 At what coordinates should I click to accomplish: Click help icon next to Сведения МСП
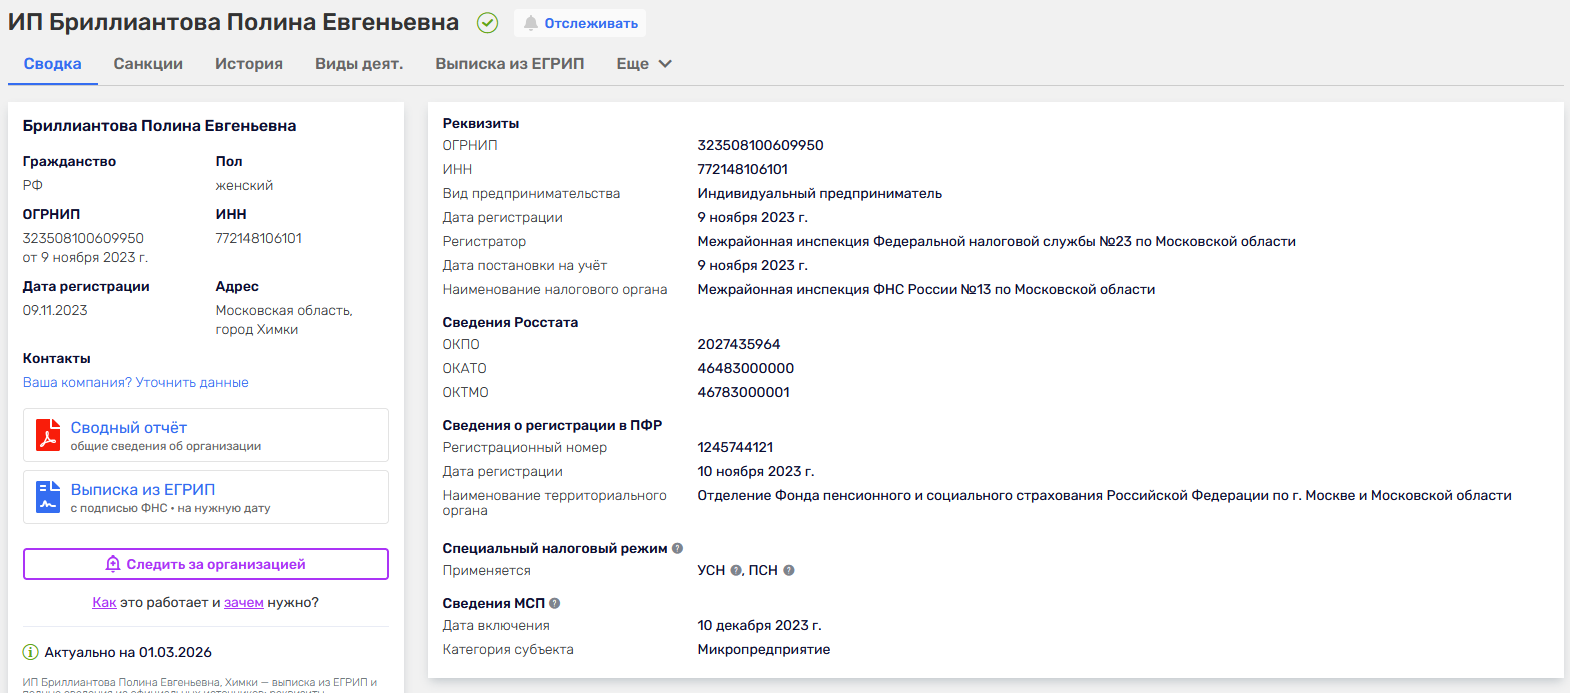pos(554,603)
